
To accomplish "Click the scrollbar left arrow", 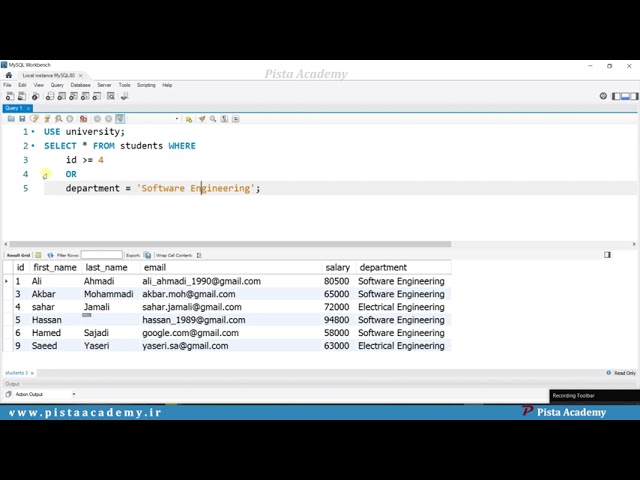I will [6, 244].
